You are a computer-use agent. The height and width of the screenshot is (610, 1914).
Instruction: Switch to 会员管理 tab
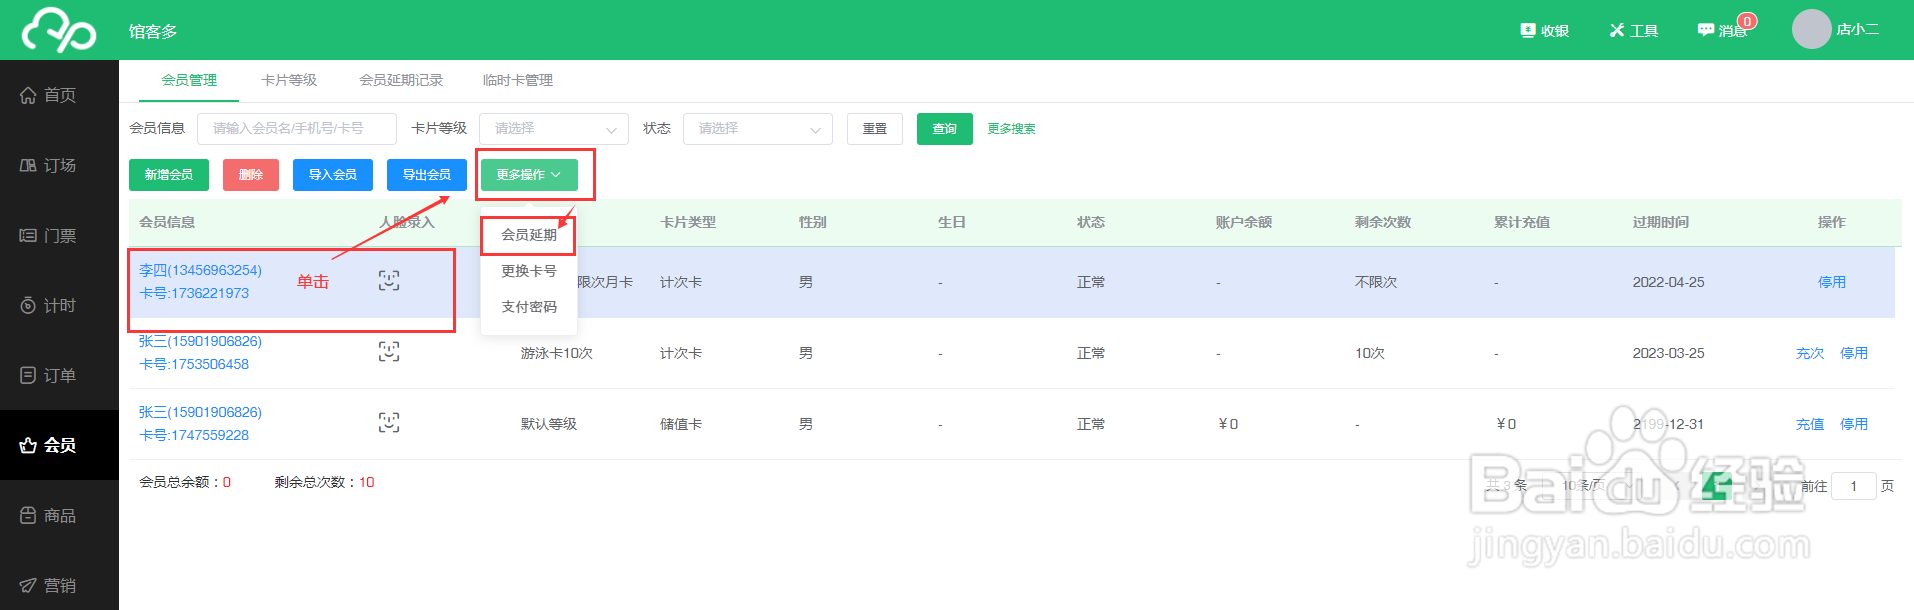189,80
